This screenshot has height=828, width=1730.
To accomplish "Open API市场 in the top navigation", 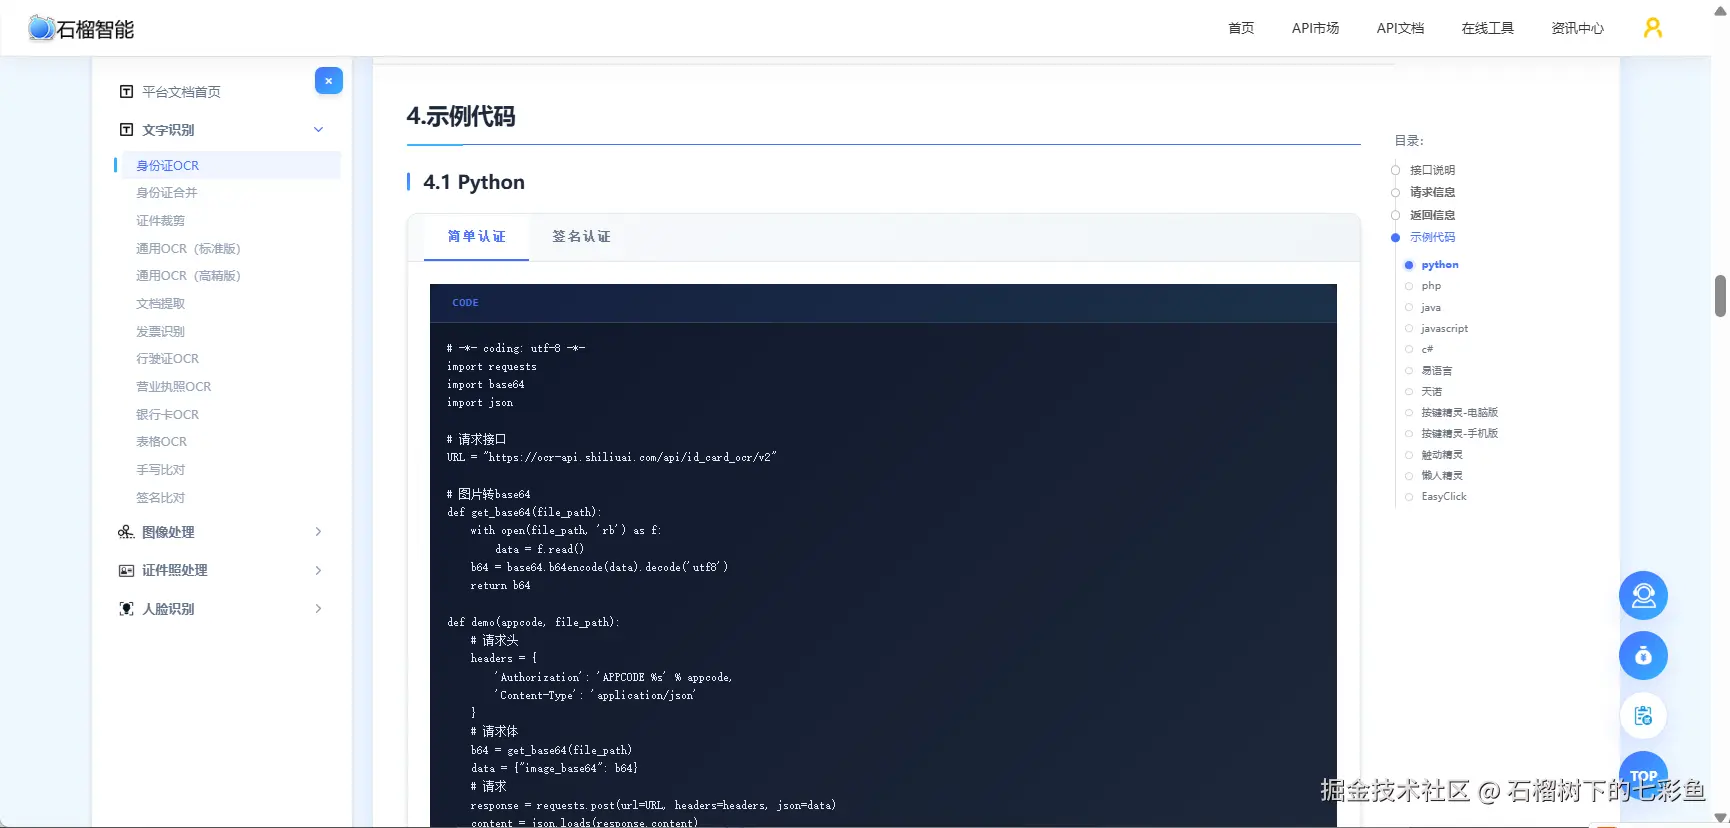I will (1315, 28).
